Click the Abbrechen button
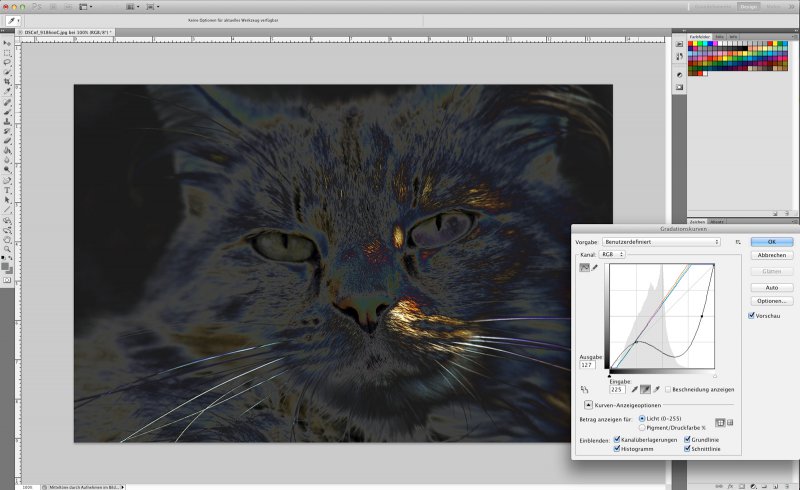The height and width of the screenshot is (490, 800). [x=772, y=255]
